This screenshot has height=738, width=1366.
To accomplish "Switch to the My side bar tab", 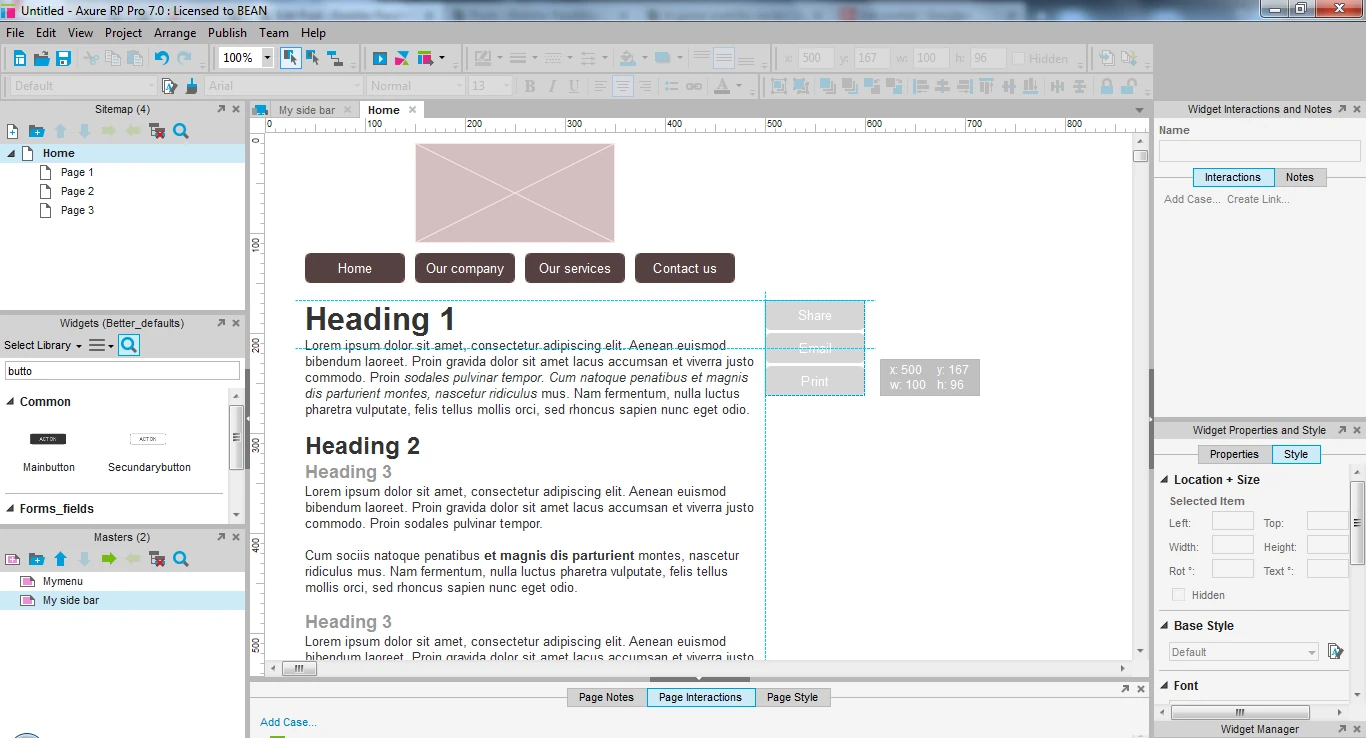I will pos(307,110).
